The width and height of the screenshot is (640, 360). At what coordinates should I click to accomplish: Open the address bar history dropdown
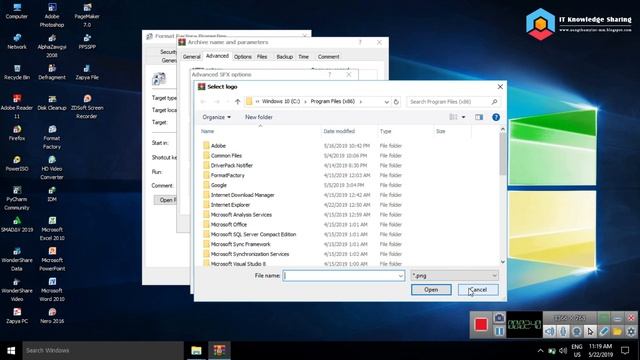click(386, 102)
